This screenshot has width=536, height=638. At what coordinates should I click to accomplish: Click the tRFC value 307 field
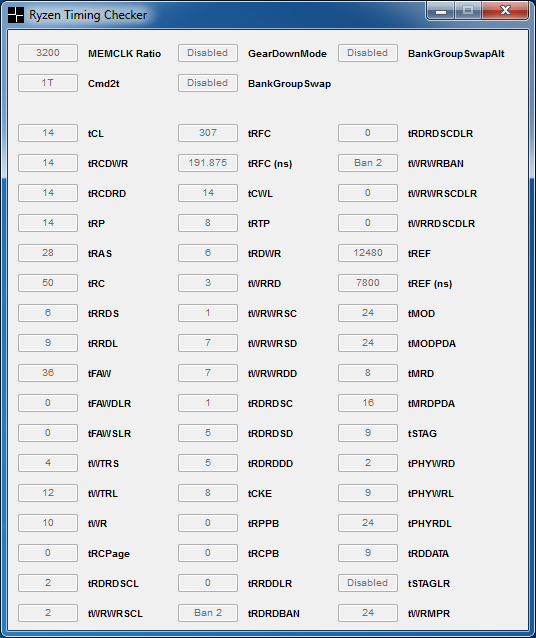tap(208, 133)
